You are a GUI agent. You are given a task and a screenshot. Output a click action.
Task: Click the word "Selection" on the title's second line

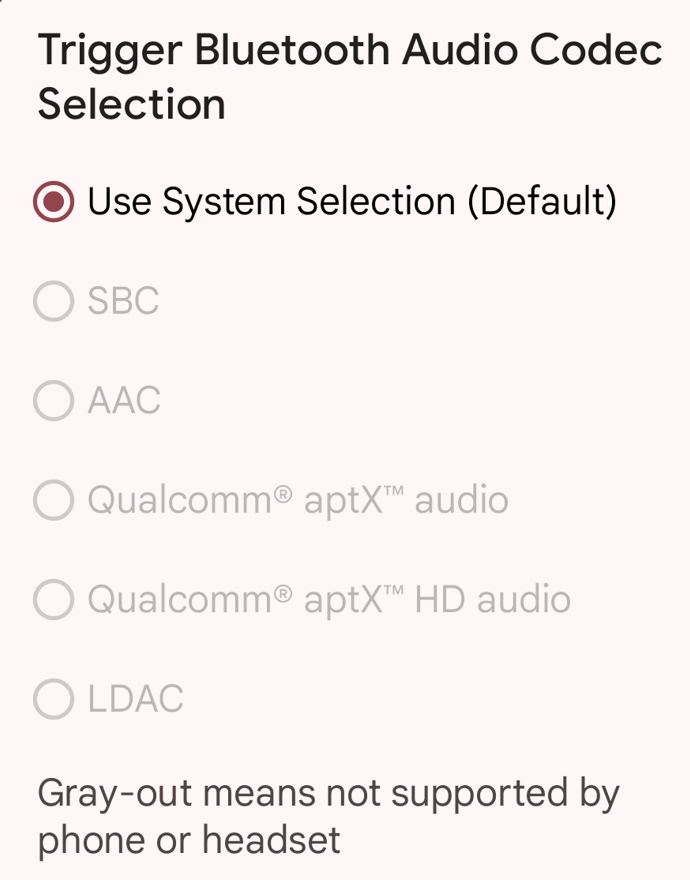tap(131, 105)
